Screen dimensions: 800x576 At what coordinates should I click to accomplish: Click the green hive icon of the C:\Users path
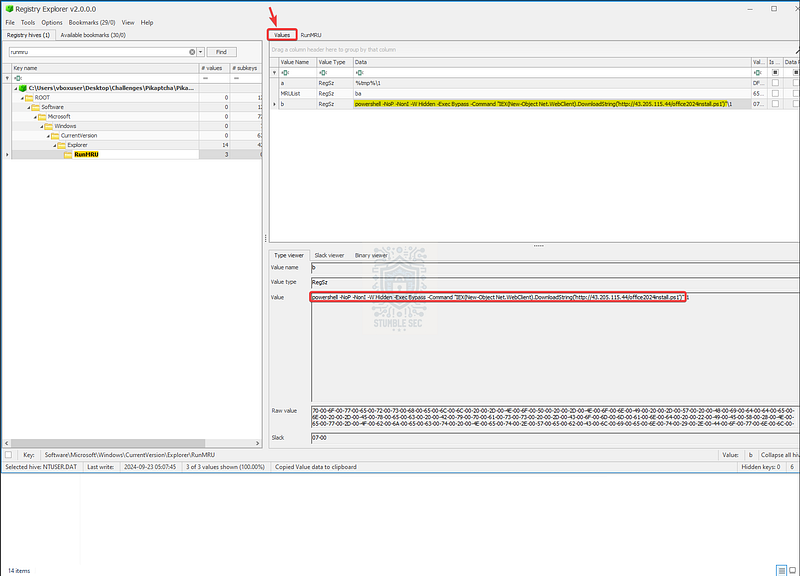[23, 88]
